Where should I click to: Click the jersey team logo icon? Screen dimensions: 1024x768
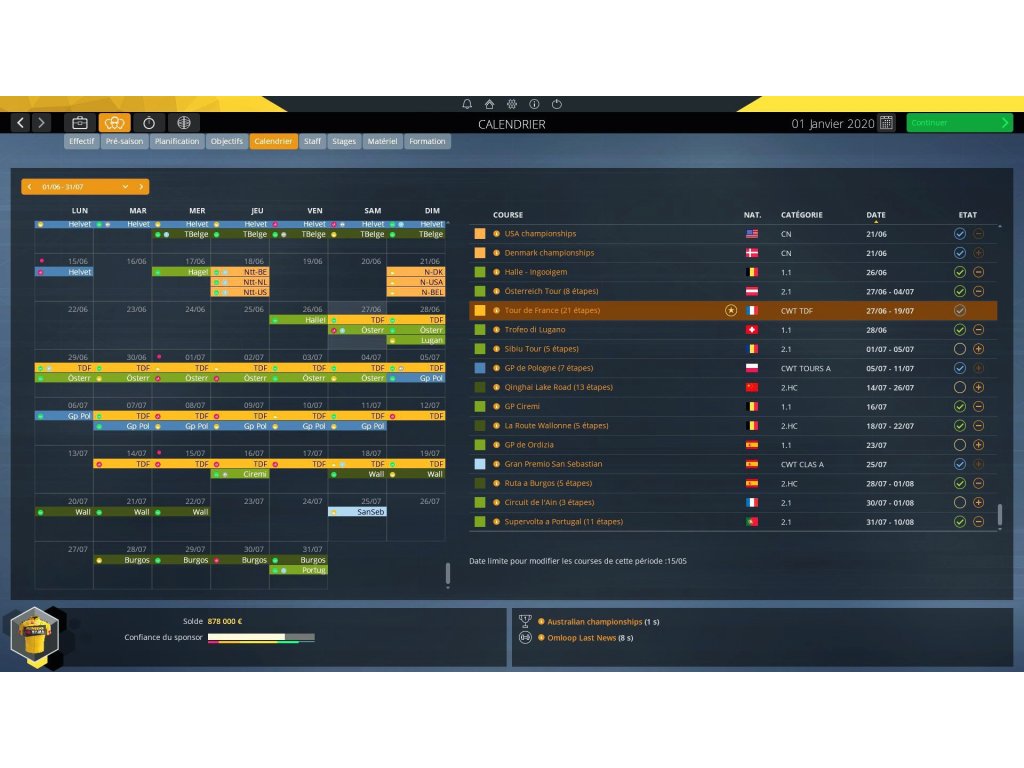33,636
